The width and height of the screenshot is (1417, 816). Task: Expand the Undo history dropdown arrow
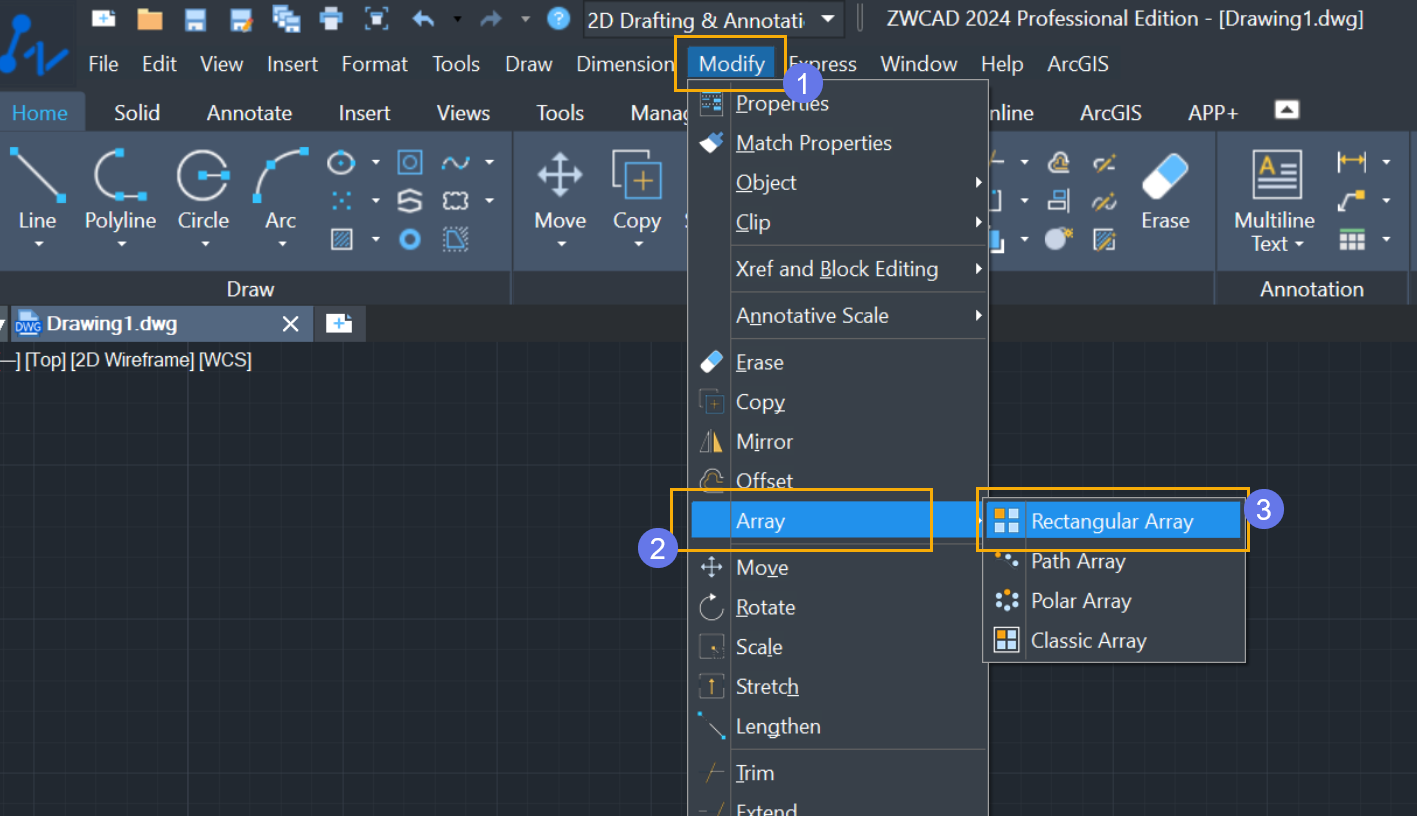(457, 18)
